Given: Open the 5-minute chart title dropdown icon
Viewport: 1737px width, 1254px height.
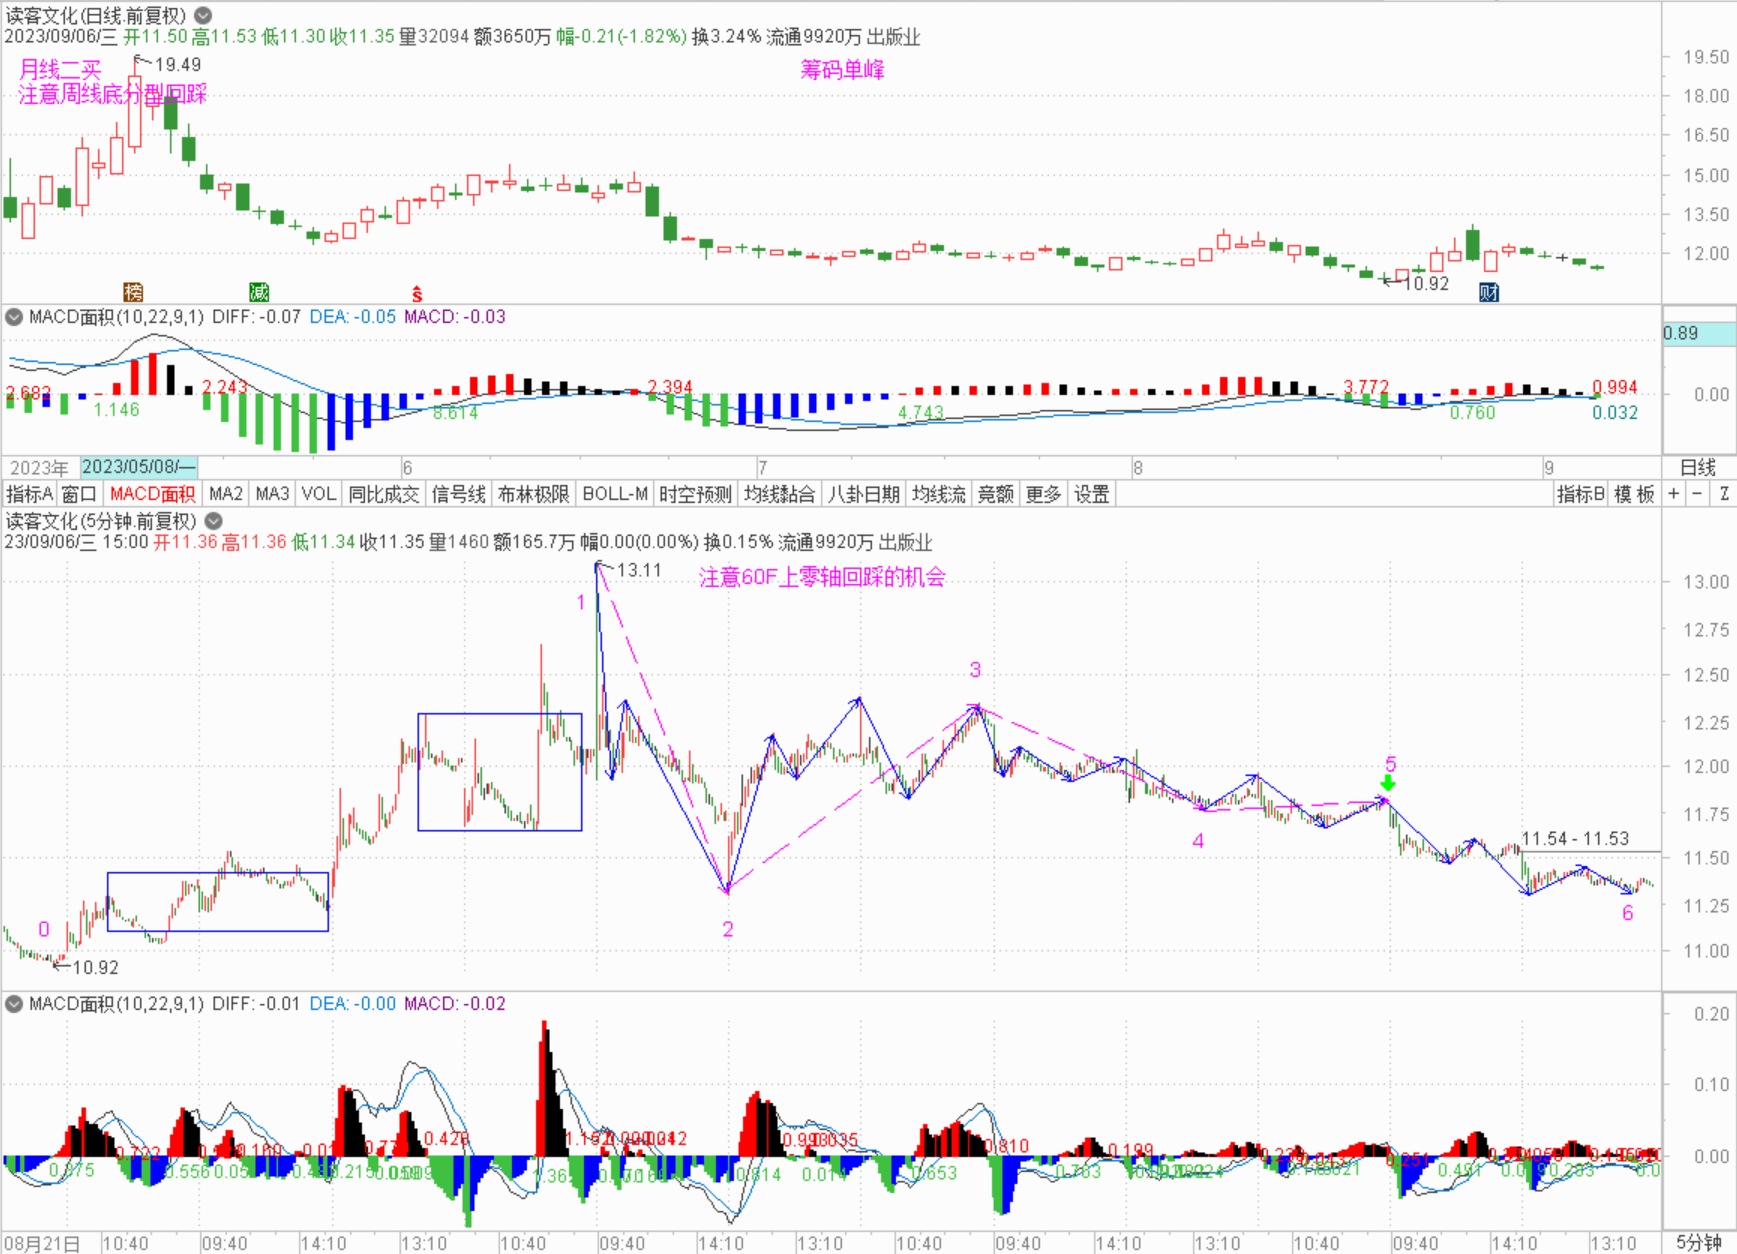Looking at the screenshot, I should [x=214, y=521].
